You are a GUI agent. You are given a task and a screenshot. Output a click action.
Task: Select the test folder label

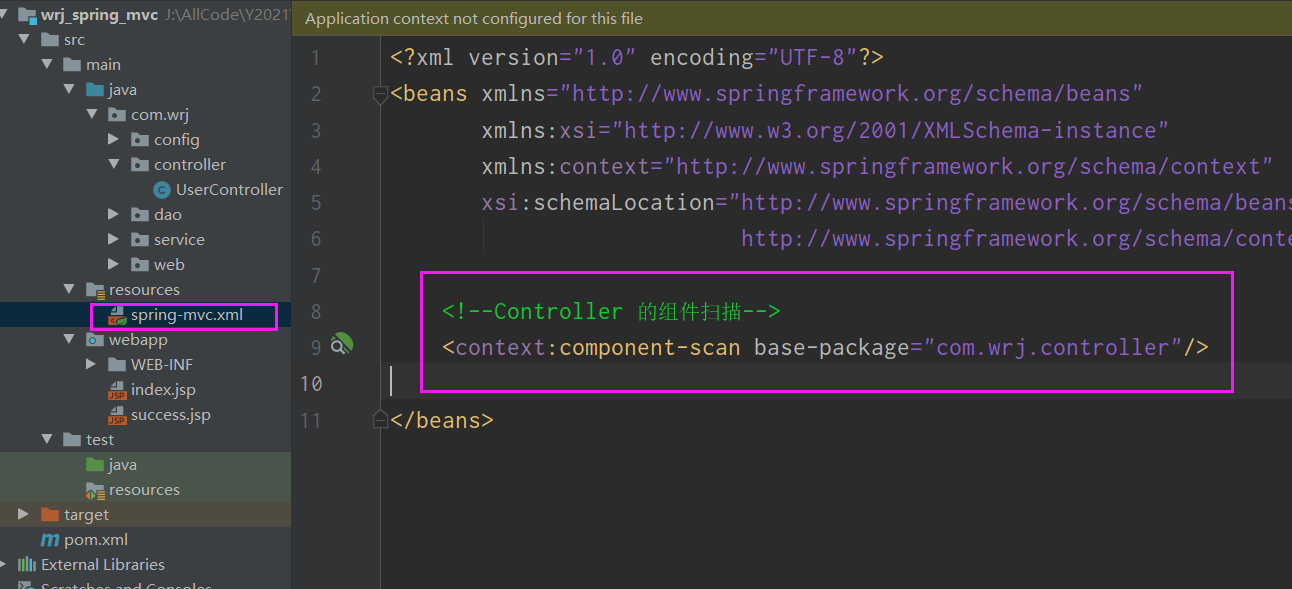[100, 440]
